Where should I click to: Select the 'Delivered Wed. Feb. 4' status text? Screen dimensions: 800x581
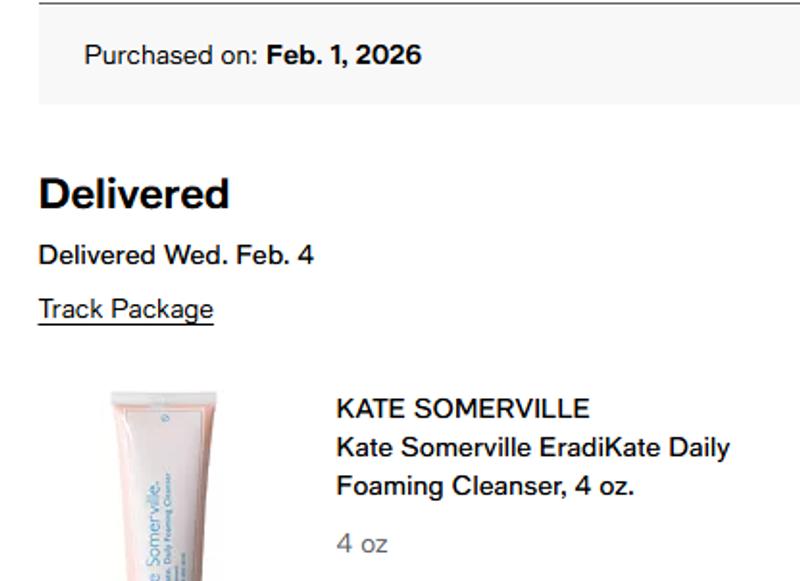pyautogui.click(x=176, y=255)
